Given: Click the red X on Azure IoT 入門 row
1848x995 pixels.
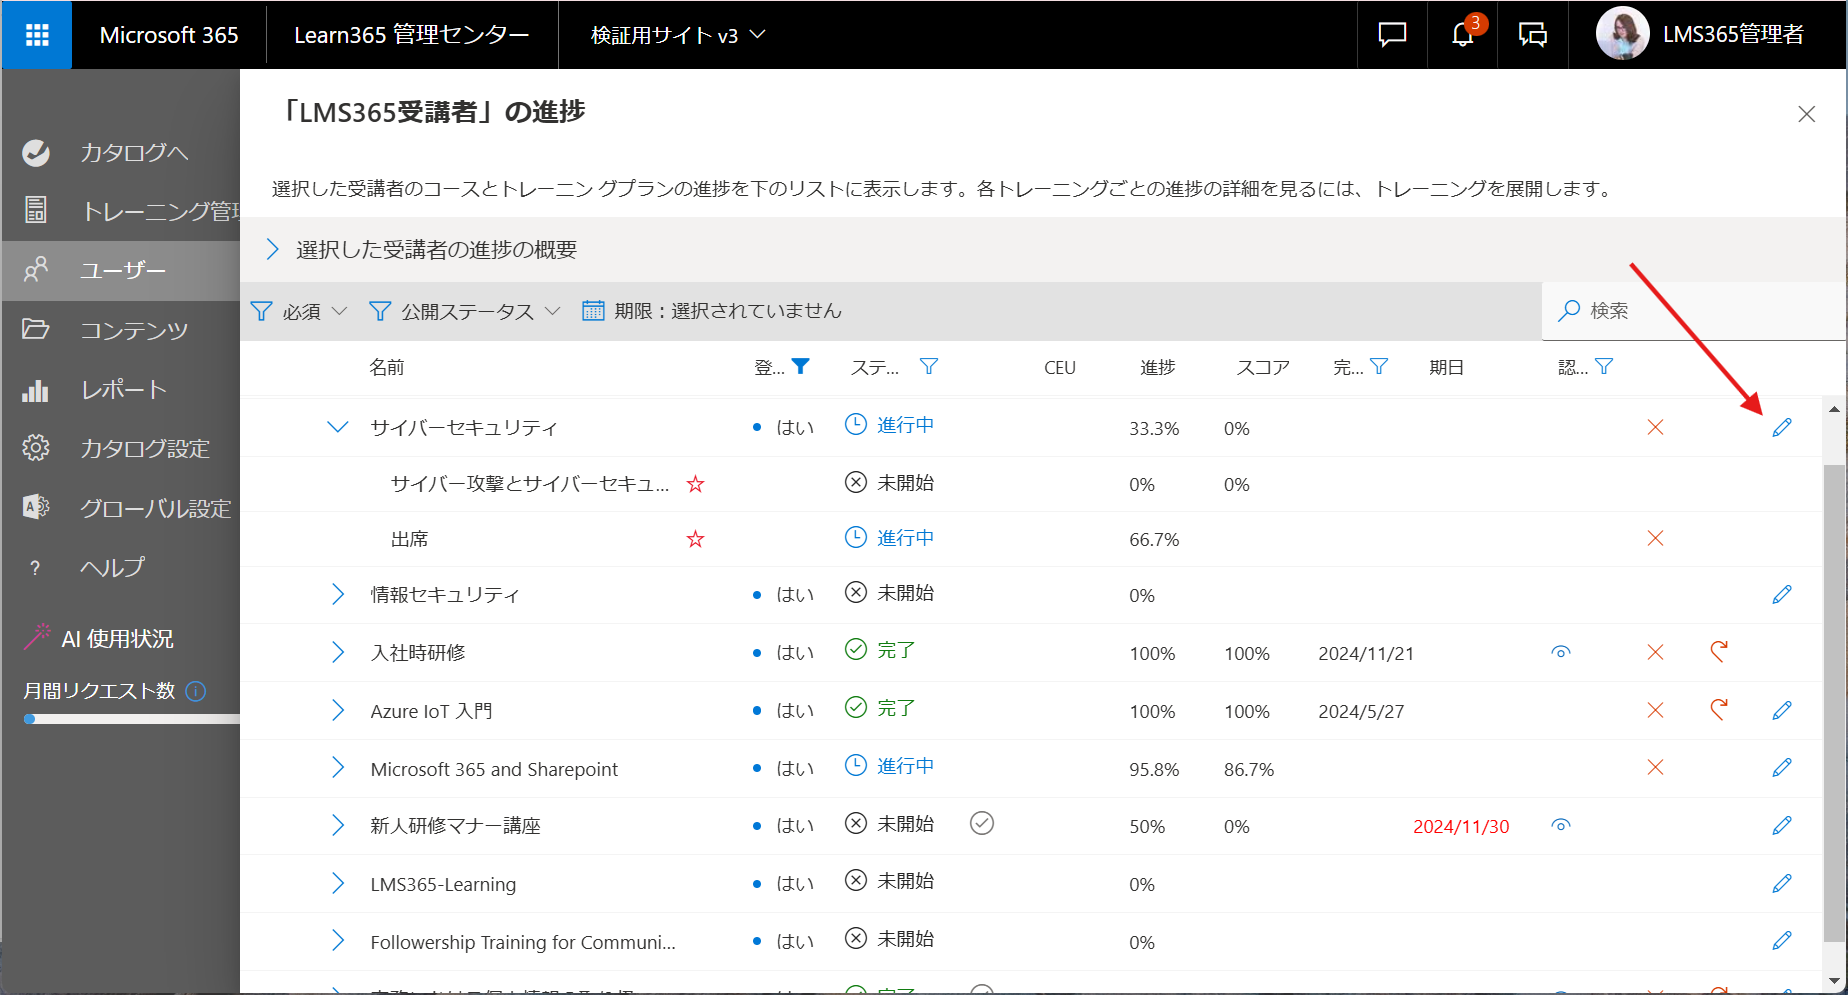Looking at the screenshot, I should [x=1655, y=710].
